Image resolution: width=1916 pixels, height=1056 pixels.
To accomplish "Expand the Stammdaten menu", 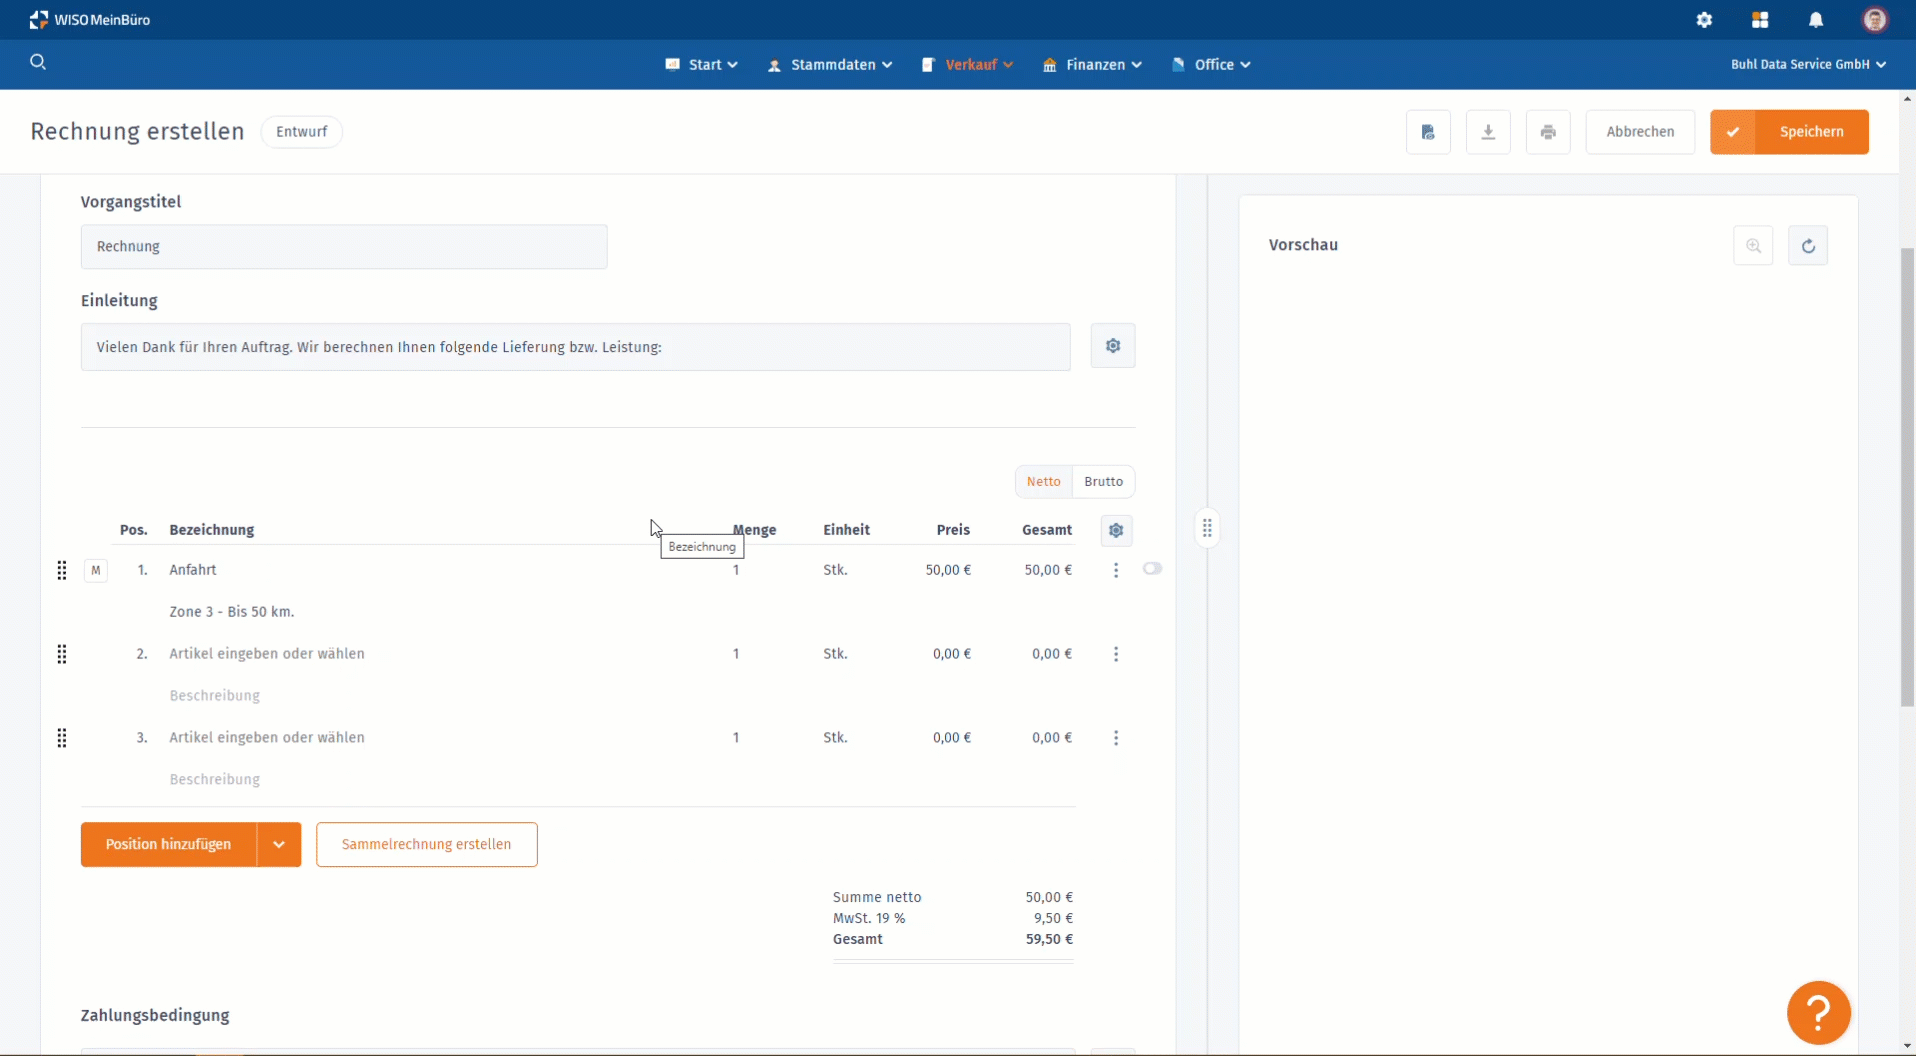I will (830, 64).
